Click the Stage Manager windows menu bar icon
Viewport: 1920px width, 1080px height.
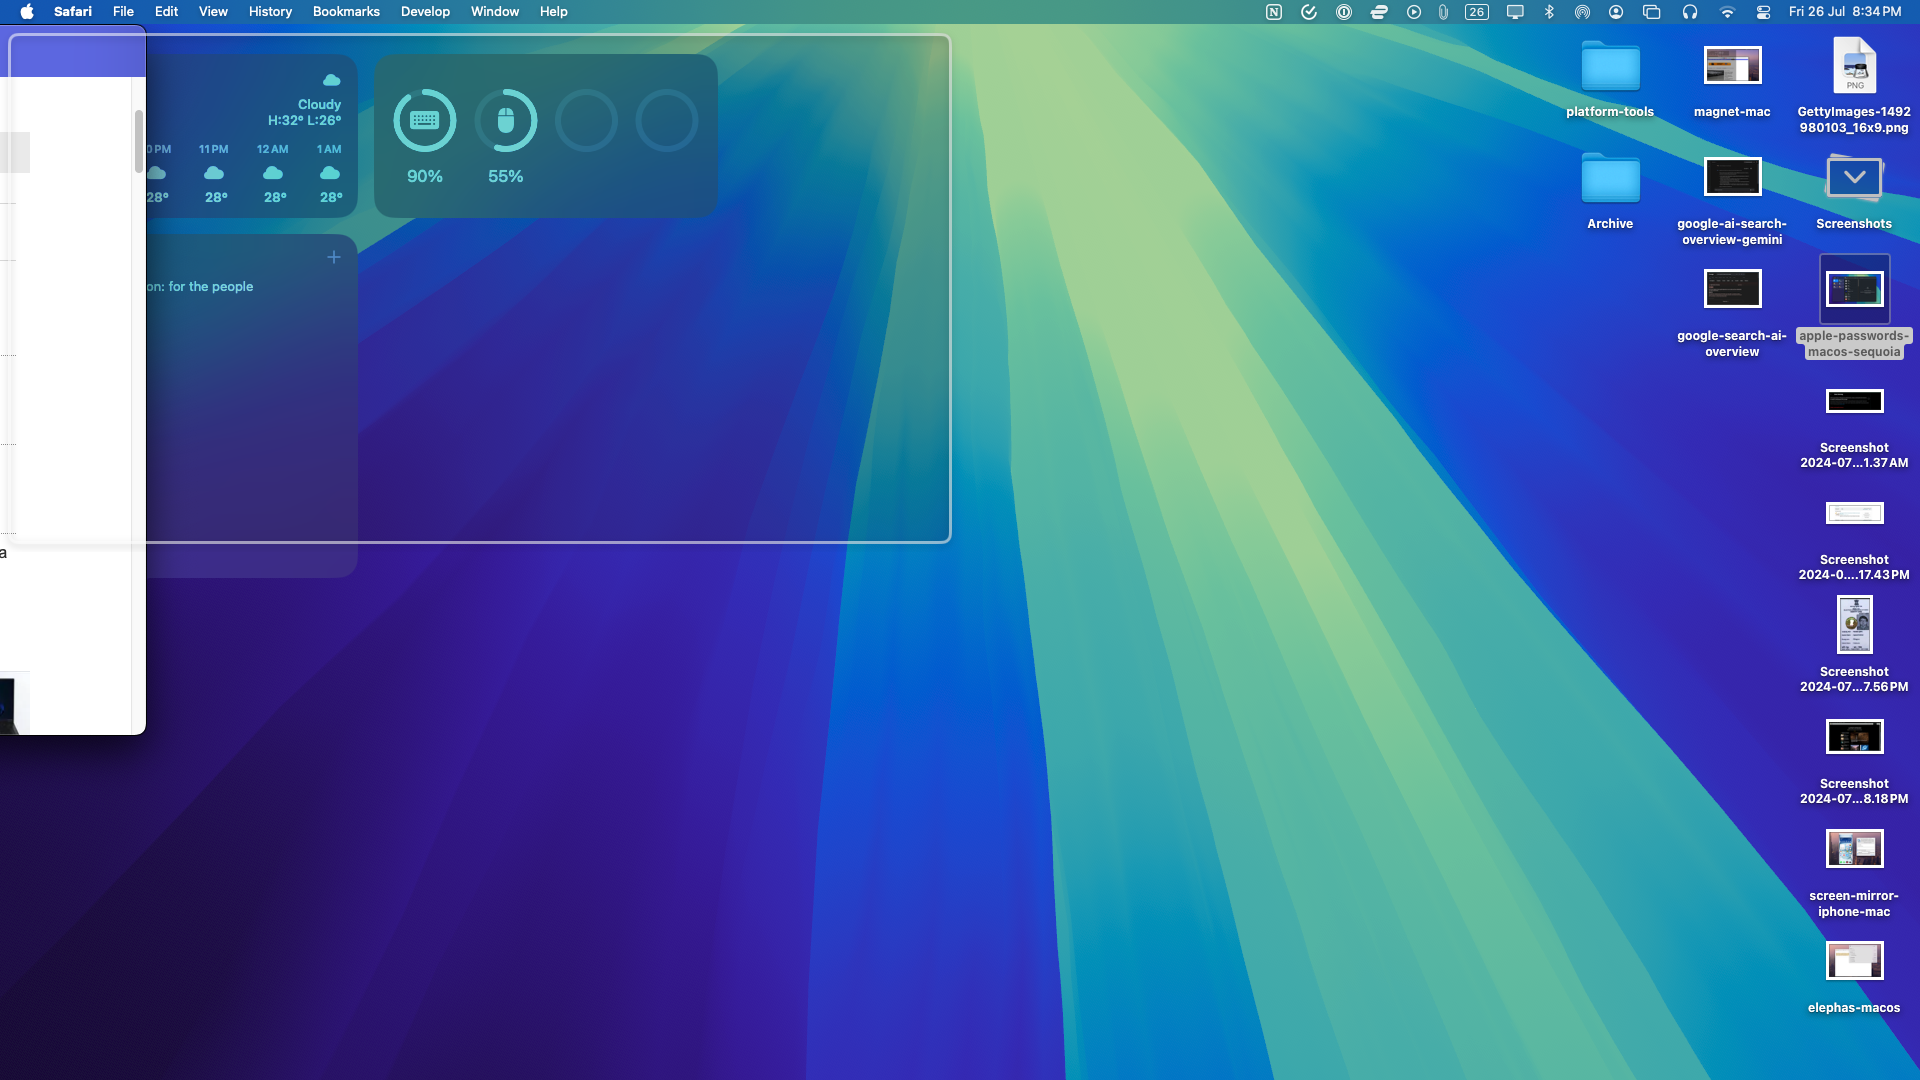[x=1652, y=12]
